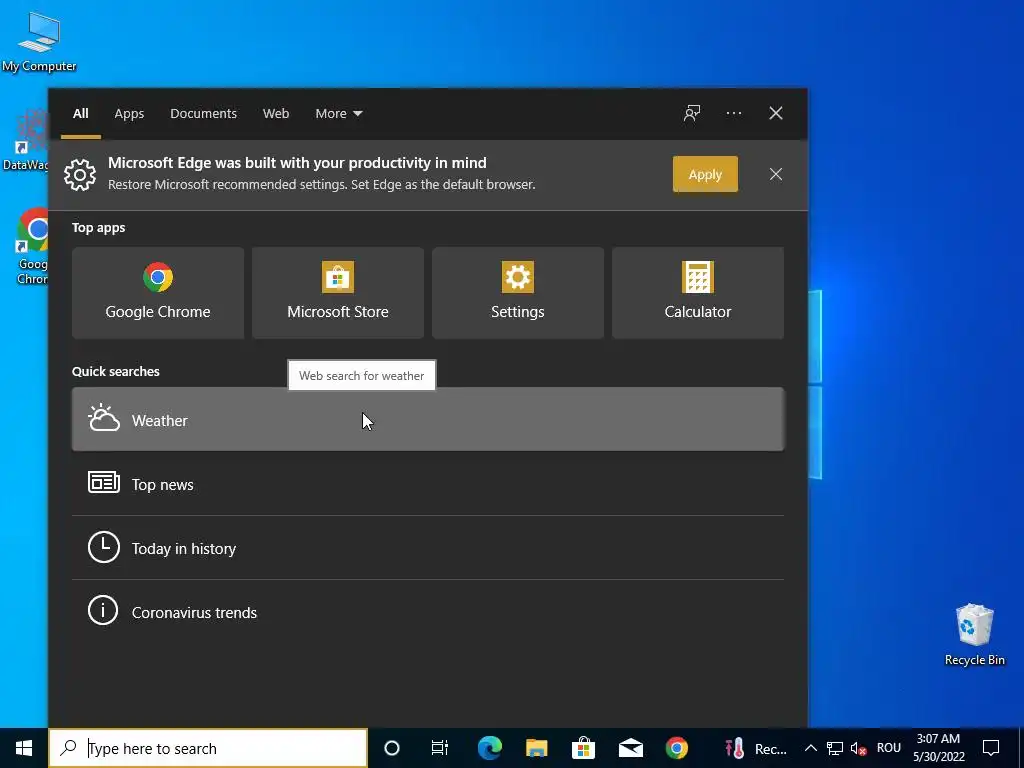
Task: Click the Weather cloud-and-sun icon
Action: pos(104,419)
